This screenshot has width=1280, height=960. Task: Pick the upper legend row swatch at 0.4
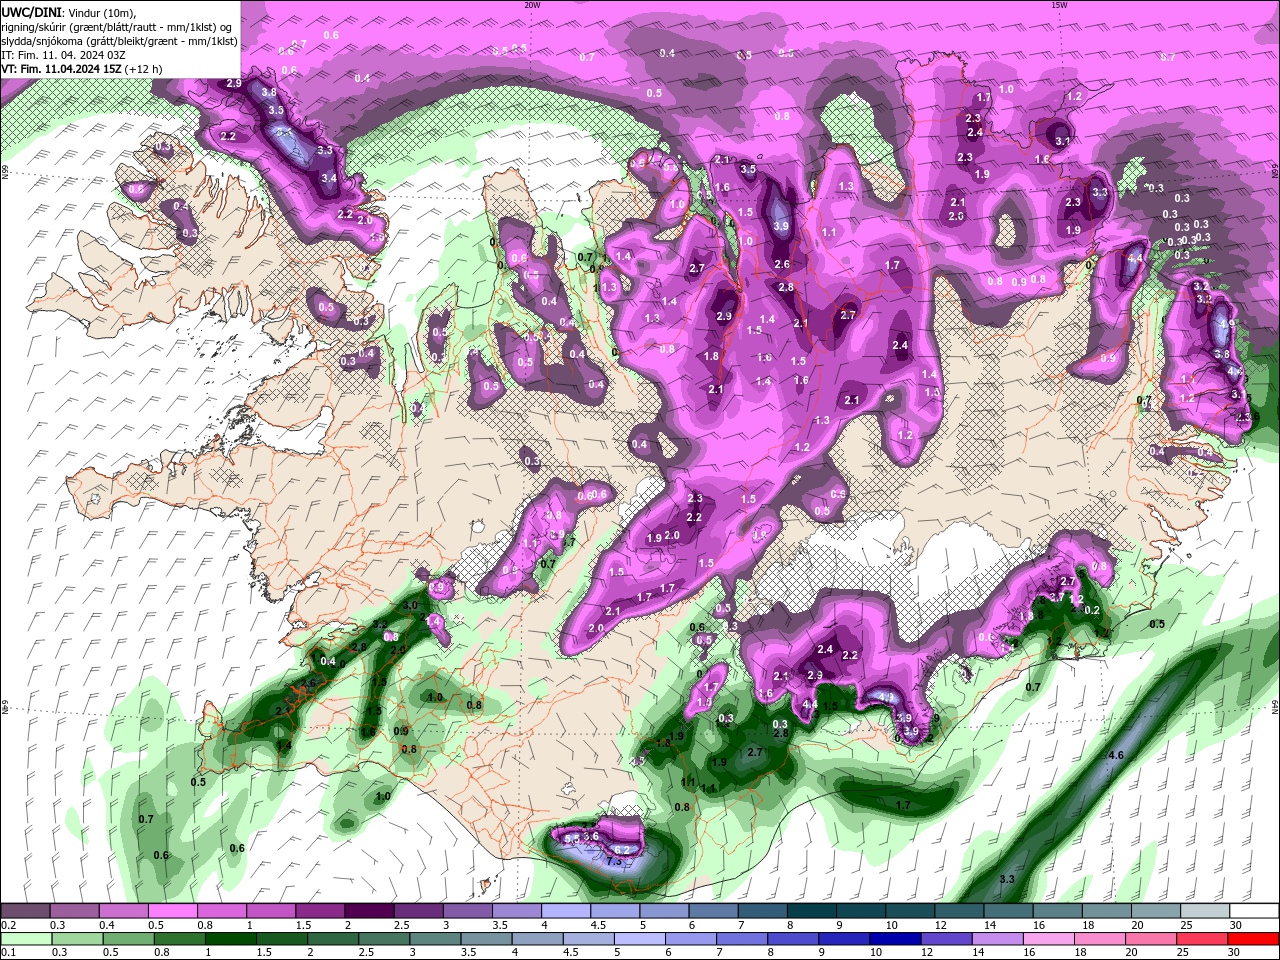[x=123, y=911]
